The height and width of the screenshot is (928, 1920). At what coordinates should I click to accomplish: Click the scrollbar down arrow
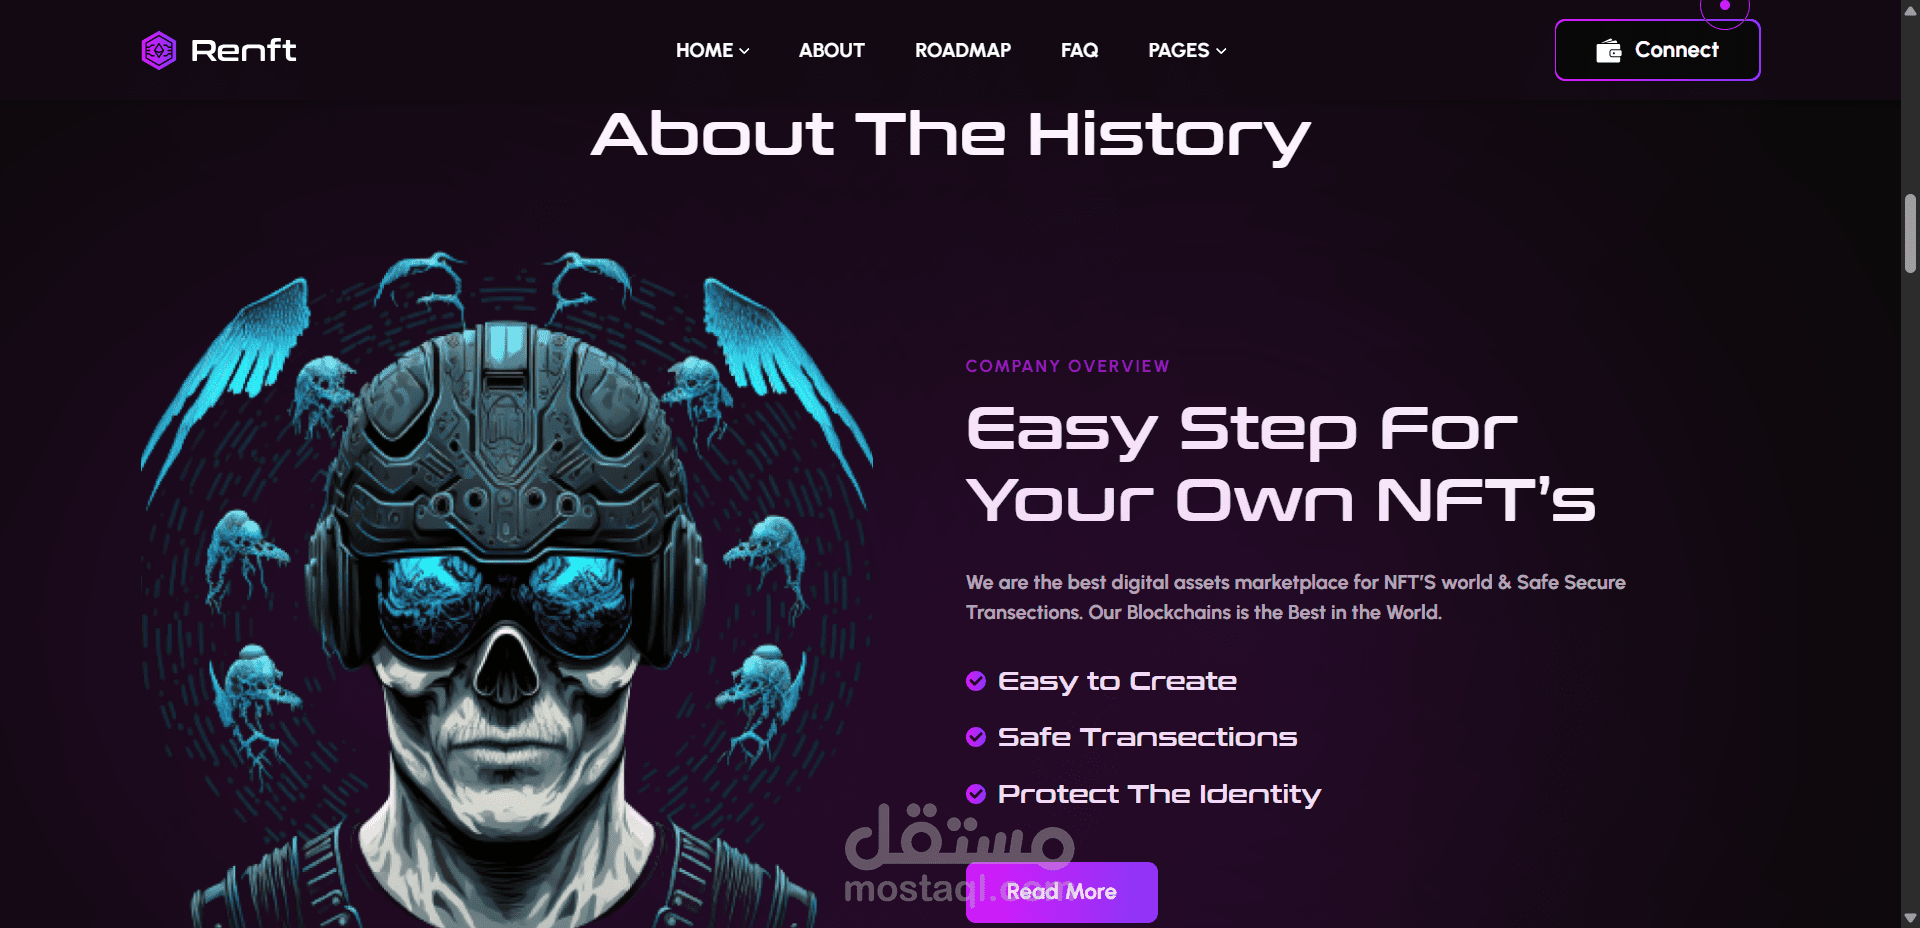(1910, 918)
